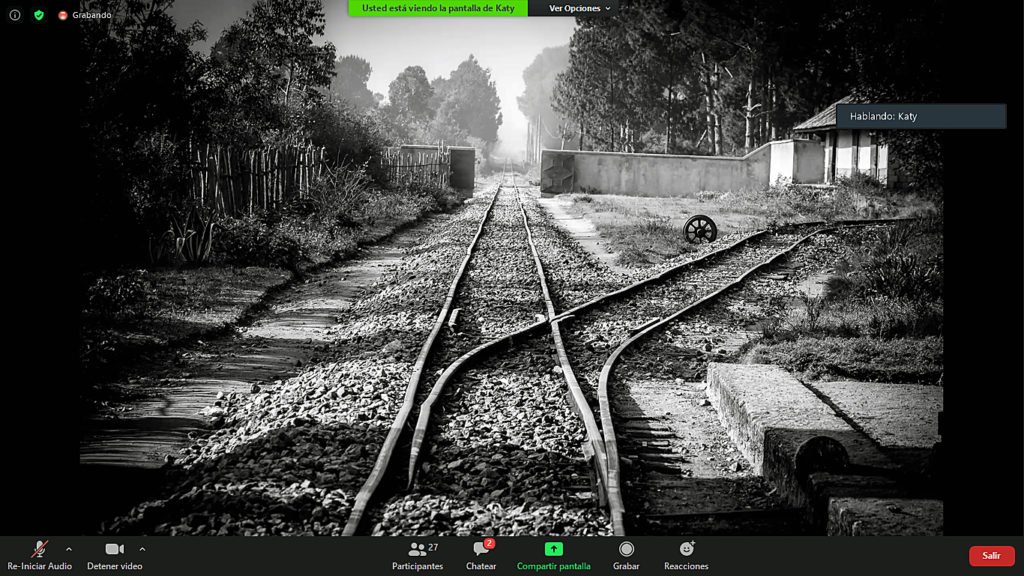Toggle camera off with Detener video
1024x576 pixels.
click(x=114, y=549)
